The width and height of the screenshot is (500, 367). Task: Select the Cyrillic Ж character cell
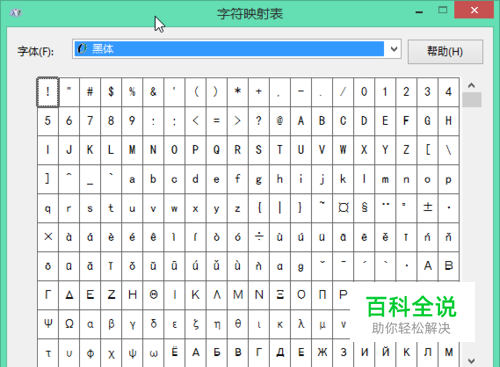click(x=322, y=353)
